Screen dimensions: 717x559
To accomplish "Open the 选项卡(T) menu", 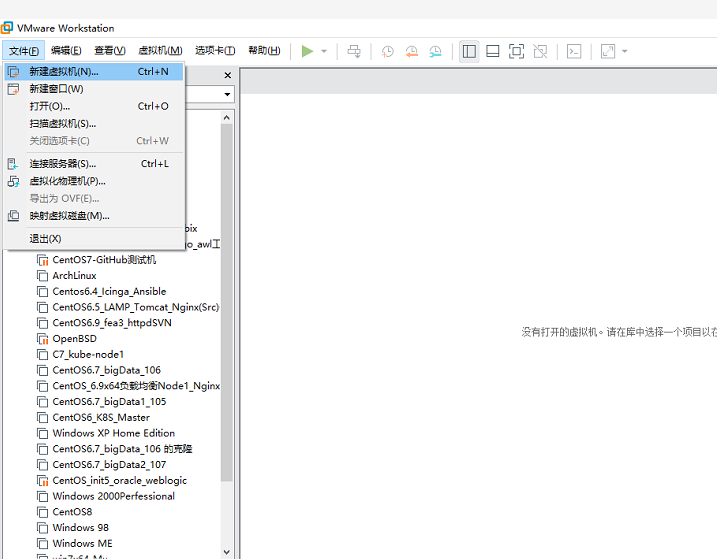I will [x=215, y=51].
